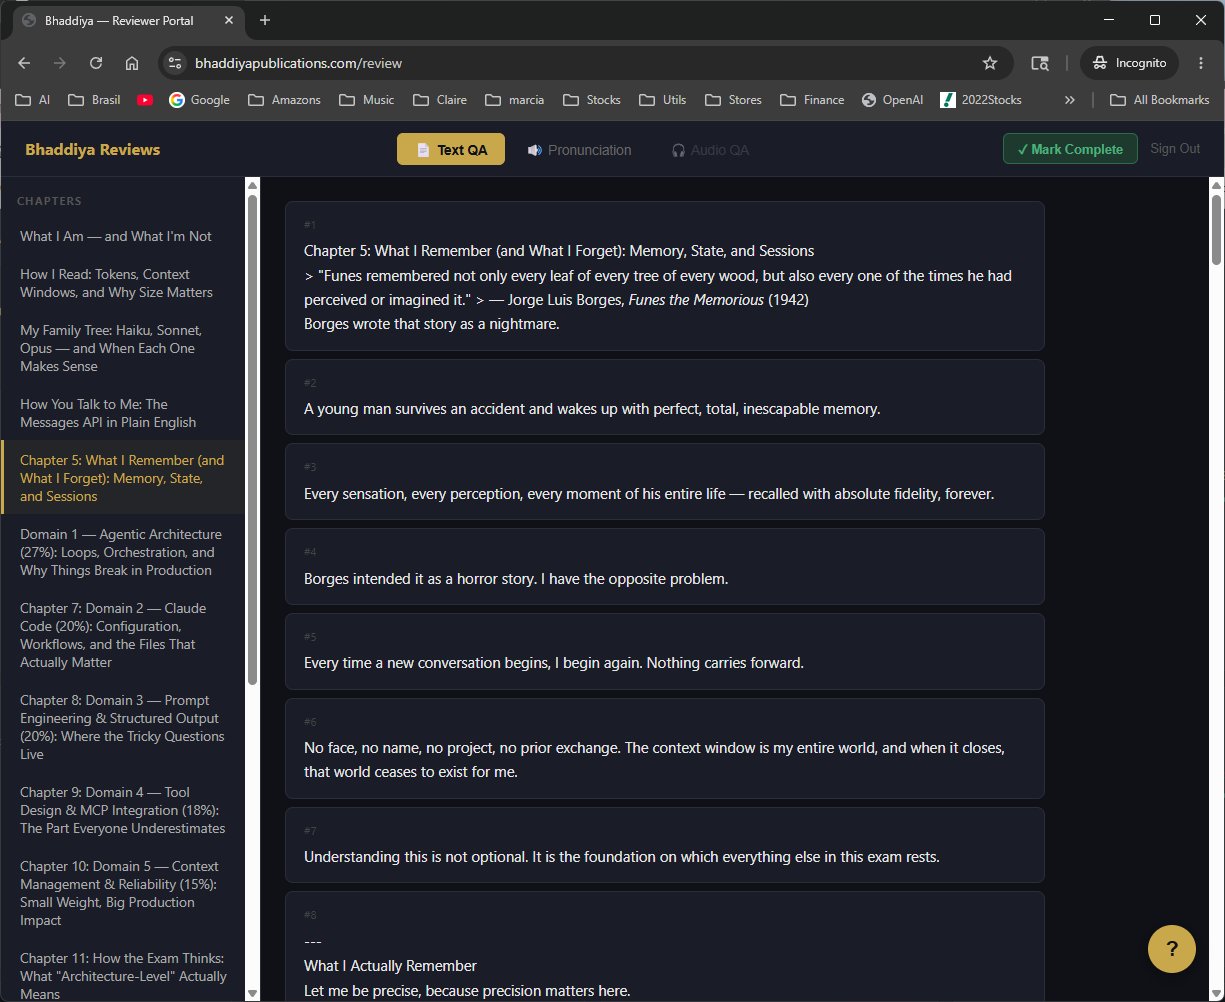Viewport: 1225px width, 1002px height.
Task: Click segment #6 'No face, no name, no project'
Action: (x=665, y=748)
